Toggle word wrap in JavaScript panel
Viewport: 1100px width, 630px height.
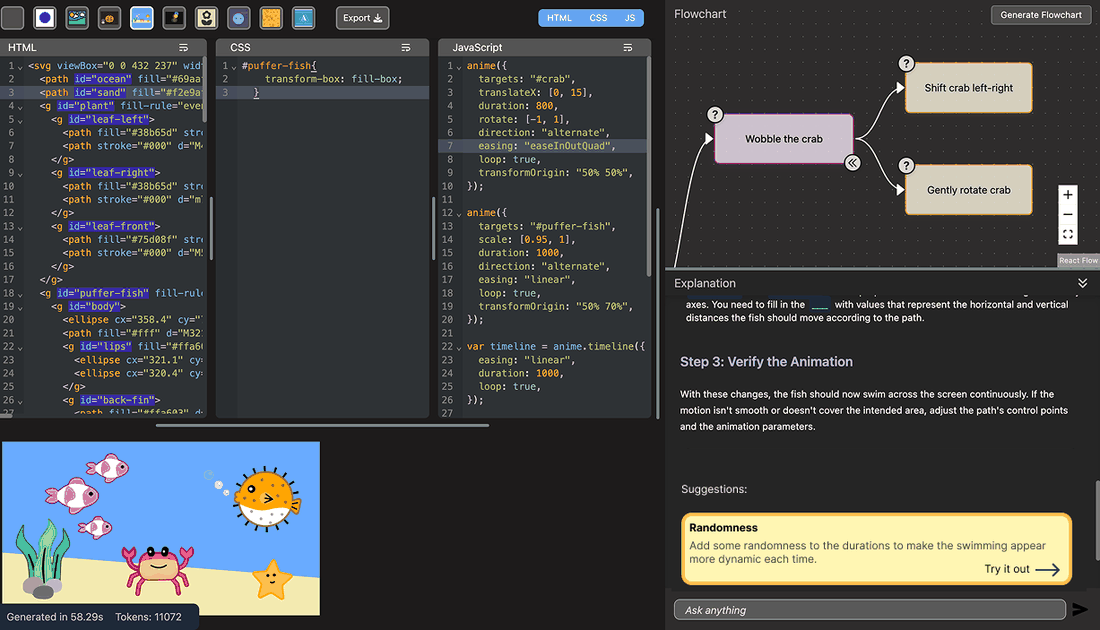pyautogui.click(x=628, y=48)
